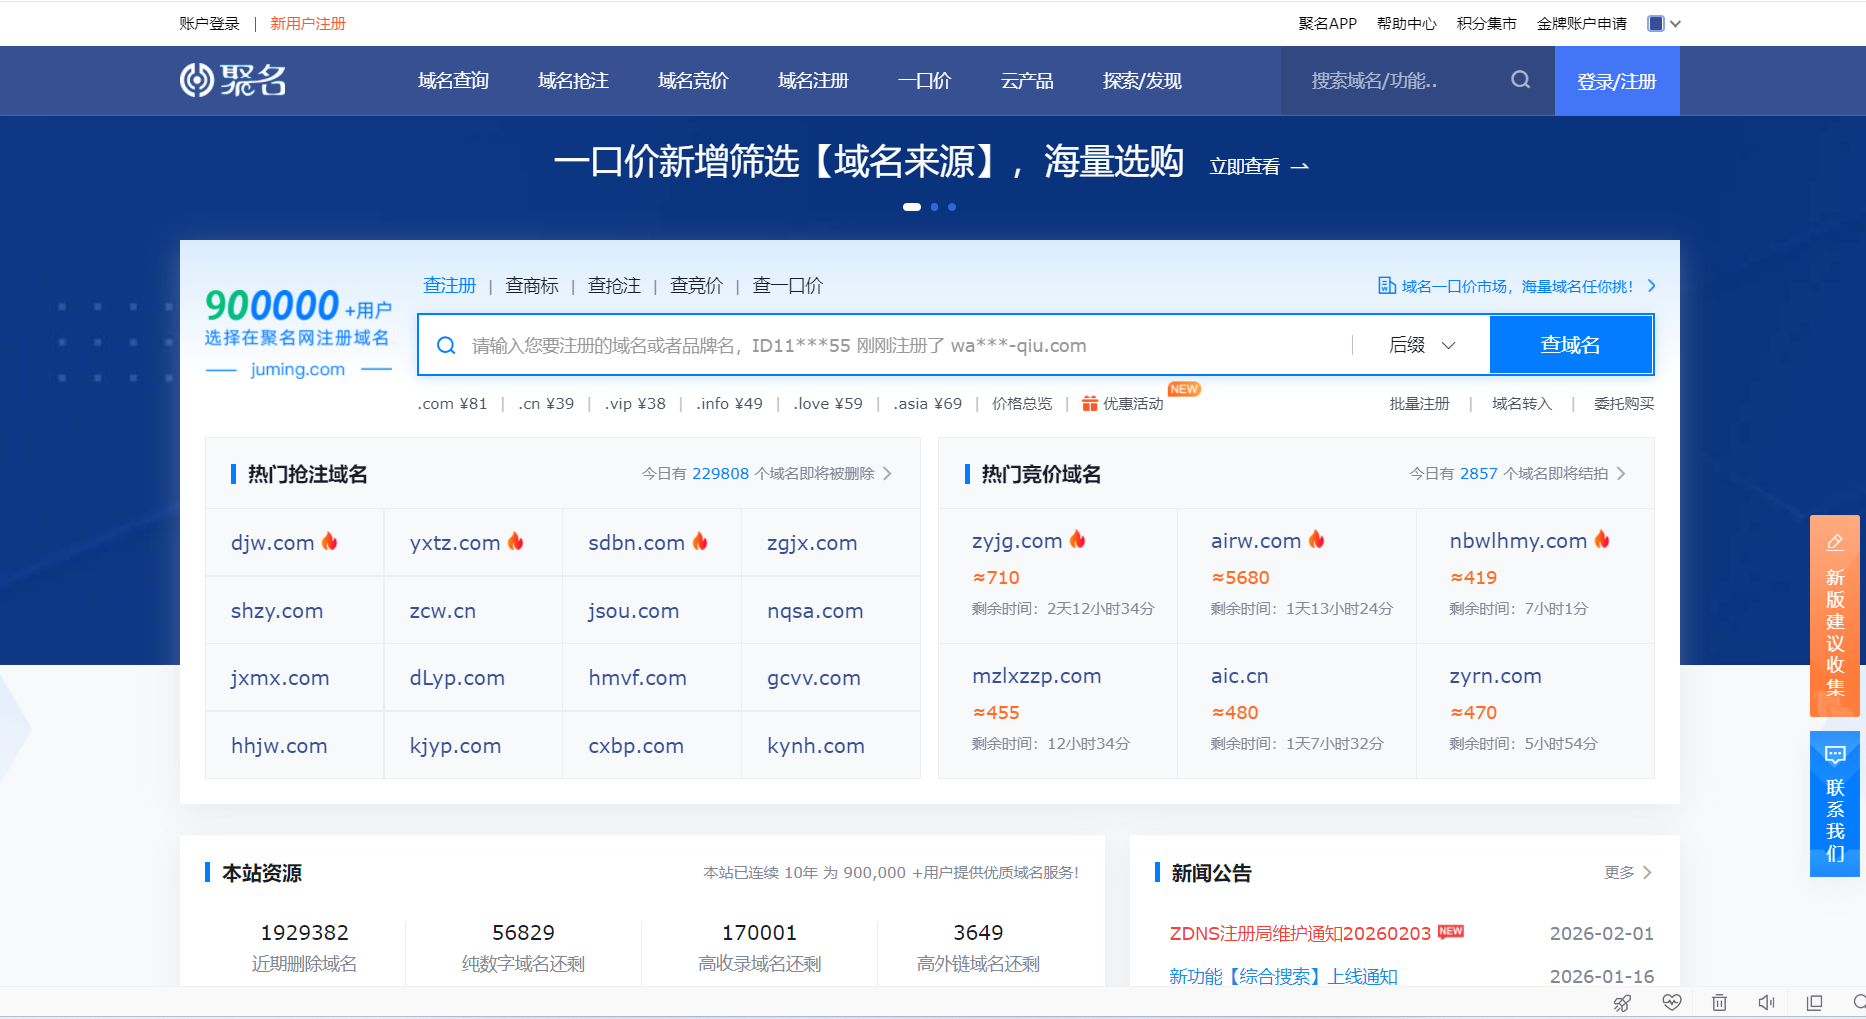Switch to the 查商标 tab
Screen dimensions: 1866x1019
click(x=531, y=286)
